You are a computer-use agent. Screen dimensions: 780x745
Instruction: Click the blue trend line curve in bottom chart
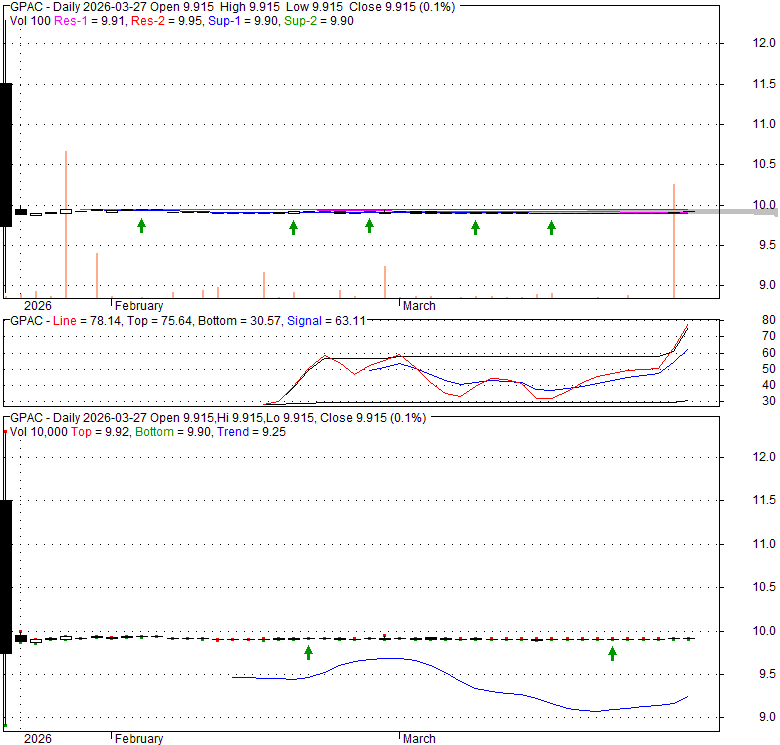tap(400, 659)
